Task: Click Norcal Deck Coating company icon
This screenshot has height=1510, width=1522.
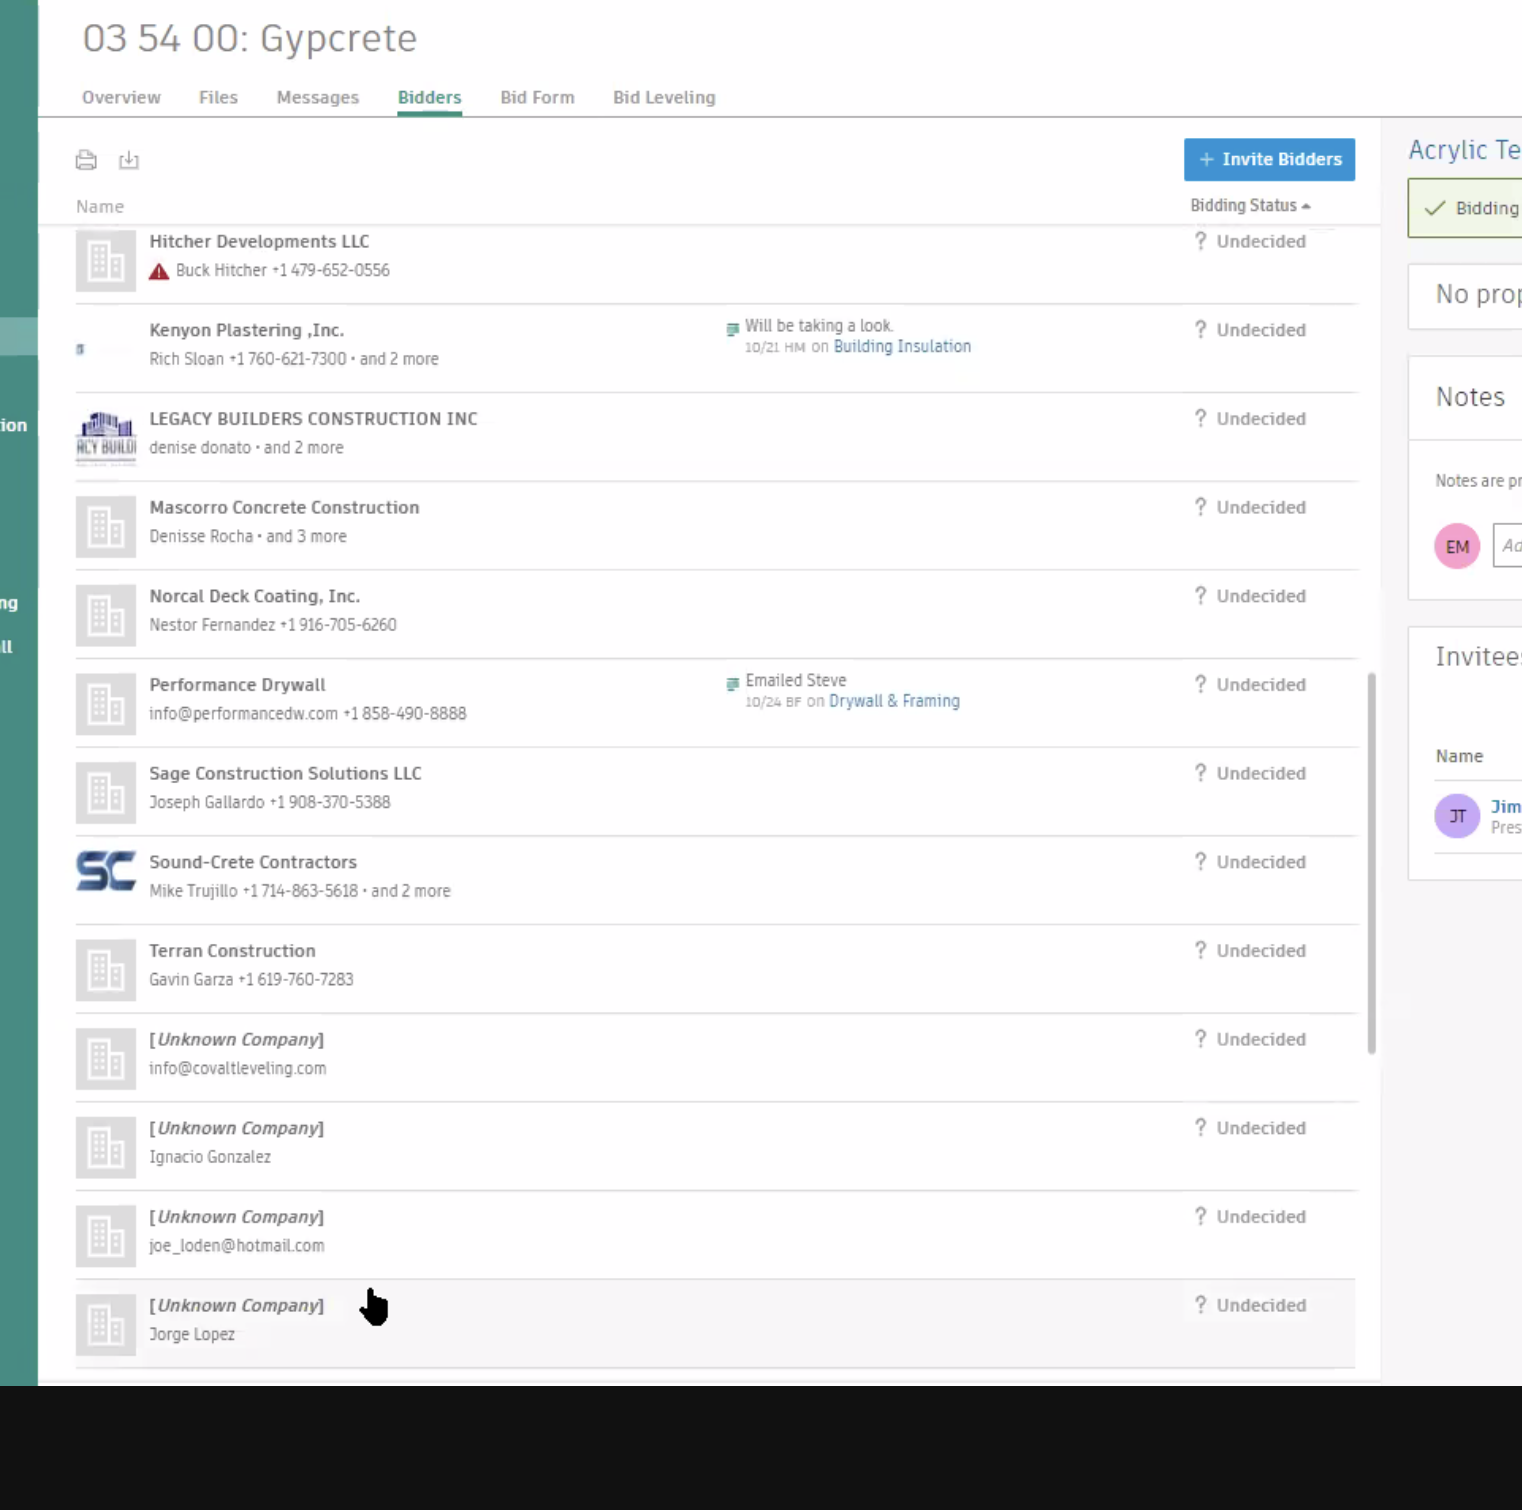Action: pyautogui.click(x=106, y=615)
